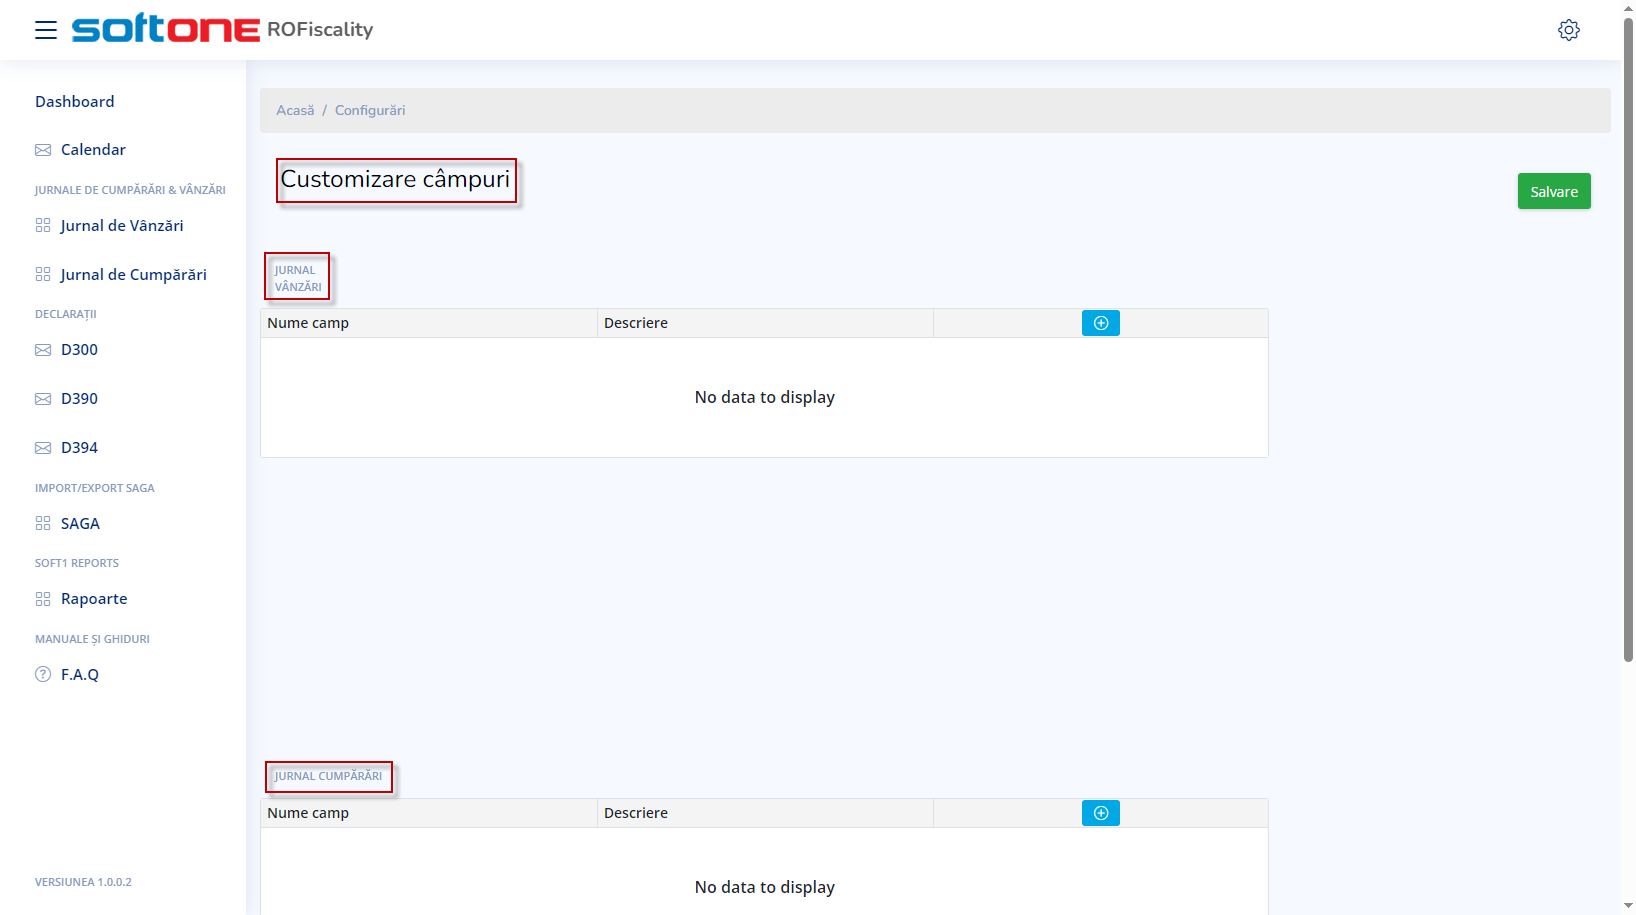The width and height of the screenshot is (1636, 915).
Task: Open Jurnal de Vânzări in sidebar
Action: [121, 226]
